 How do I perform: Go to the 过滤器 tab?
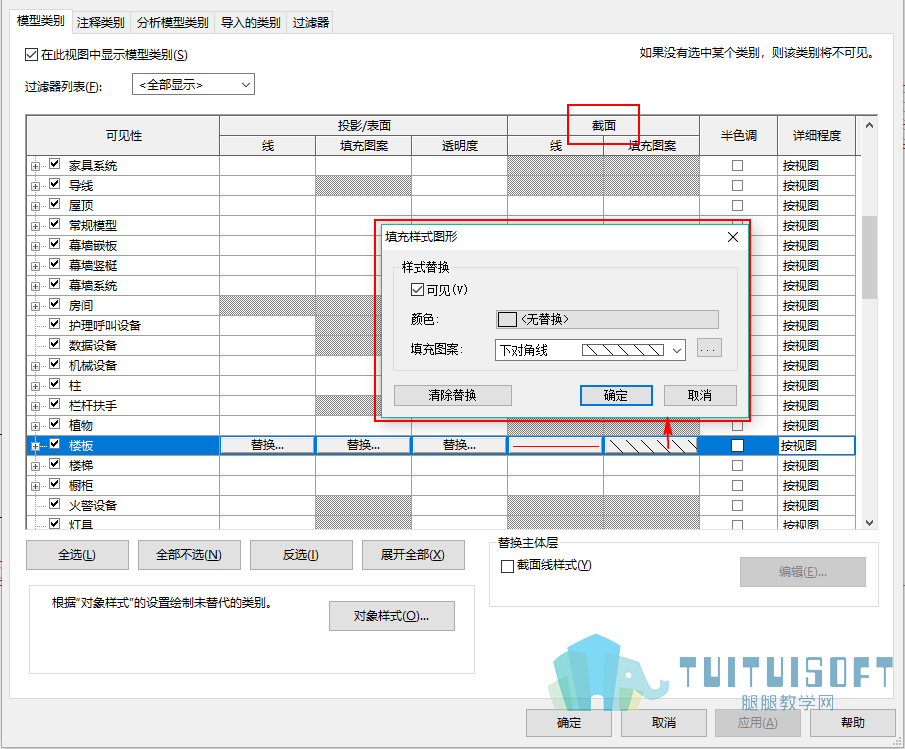(311, 23)
